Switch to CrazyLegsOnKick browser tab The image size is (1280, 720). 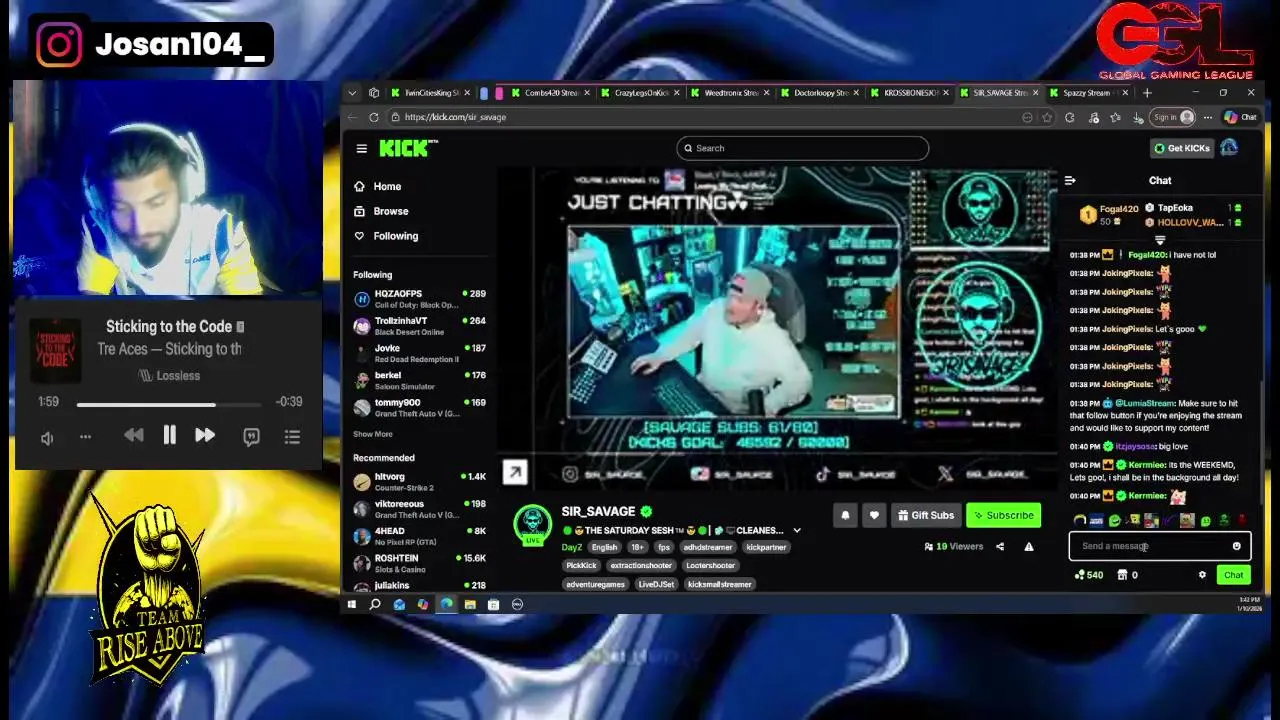[640, 93]
